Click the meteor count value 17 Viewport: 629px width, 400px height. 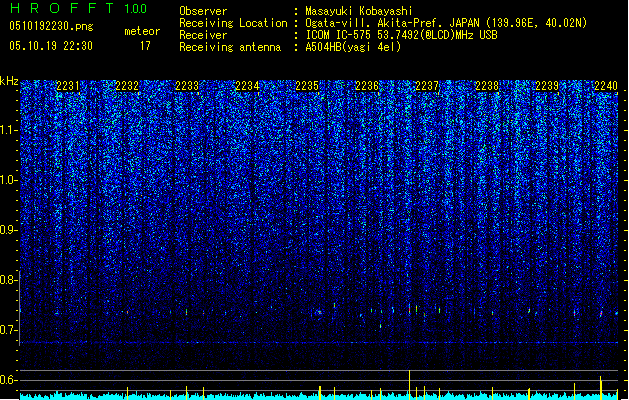pos(145,46)
